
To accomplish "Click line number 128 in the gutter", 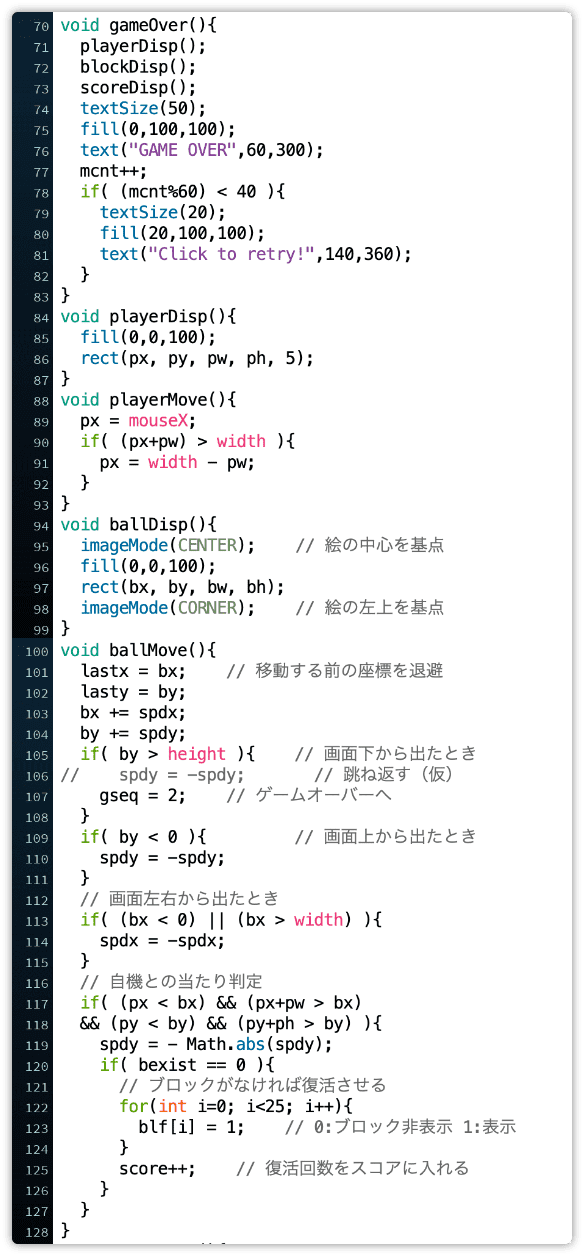I will point(37,1231).
